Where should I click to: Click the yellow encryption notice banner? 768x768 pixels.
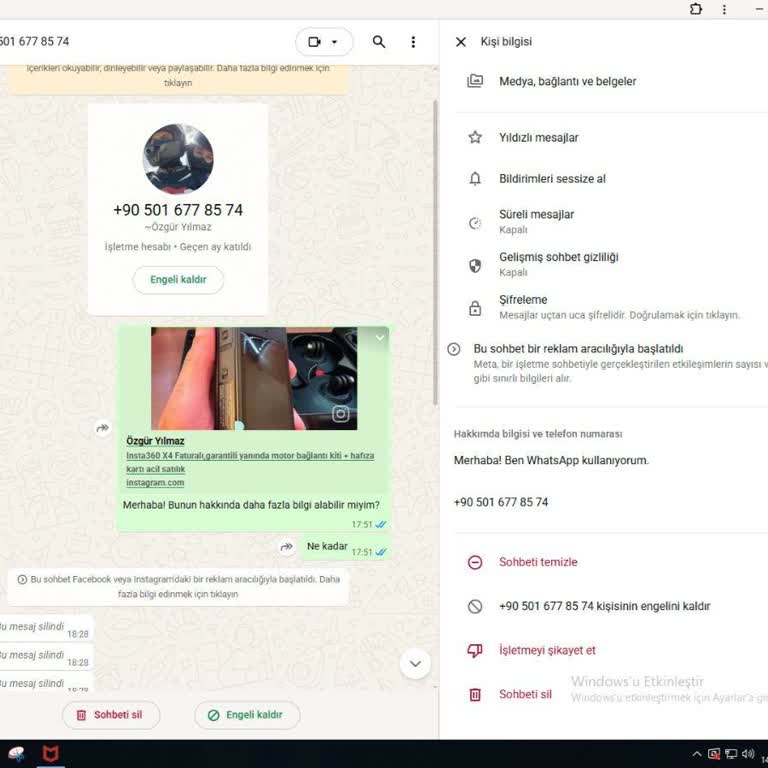tap(178, 78)
